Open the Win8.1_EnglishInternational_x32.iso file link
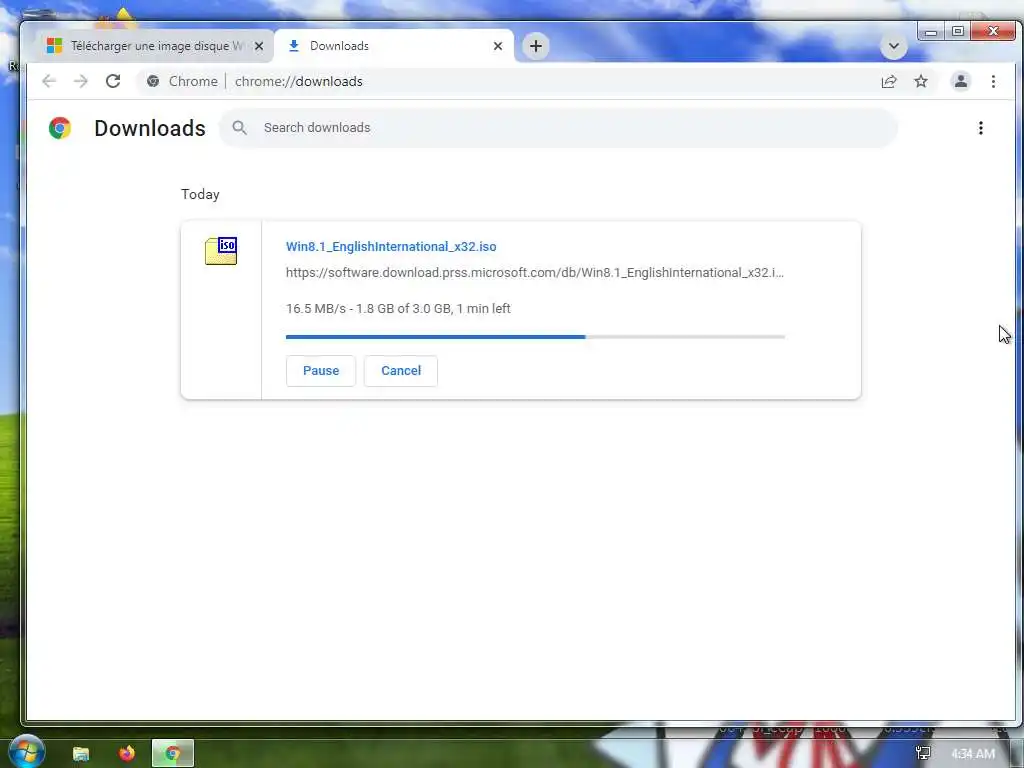 coord(391,247)
